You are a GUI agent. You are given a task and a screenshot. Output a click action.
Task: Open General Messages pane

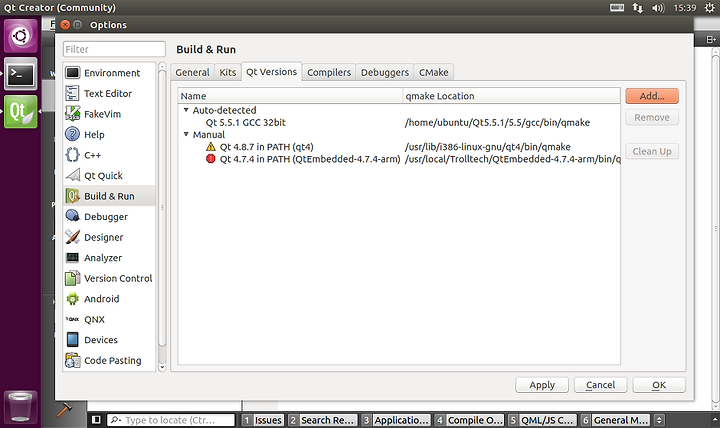615,420
